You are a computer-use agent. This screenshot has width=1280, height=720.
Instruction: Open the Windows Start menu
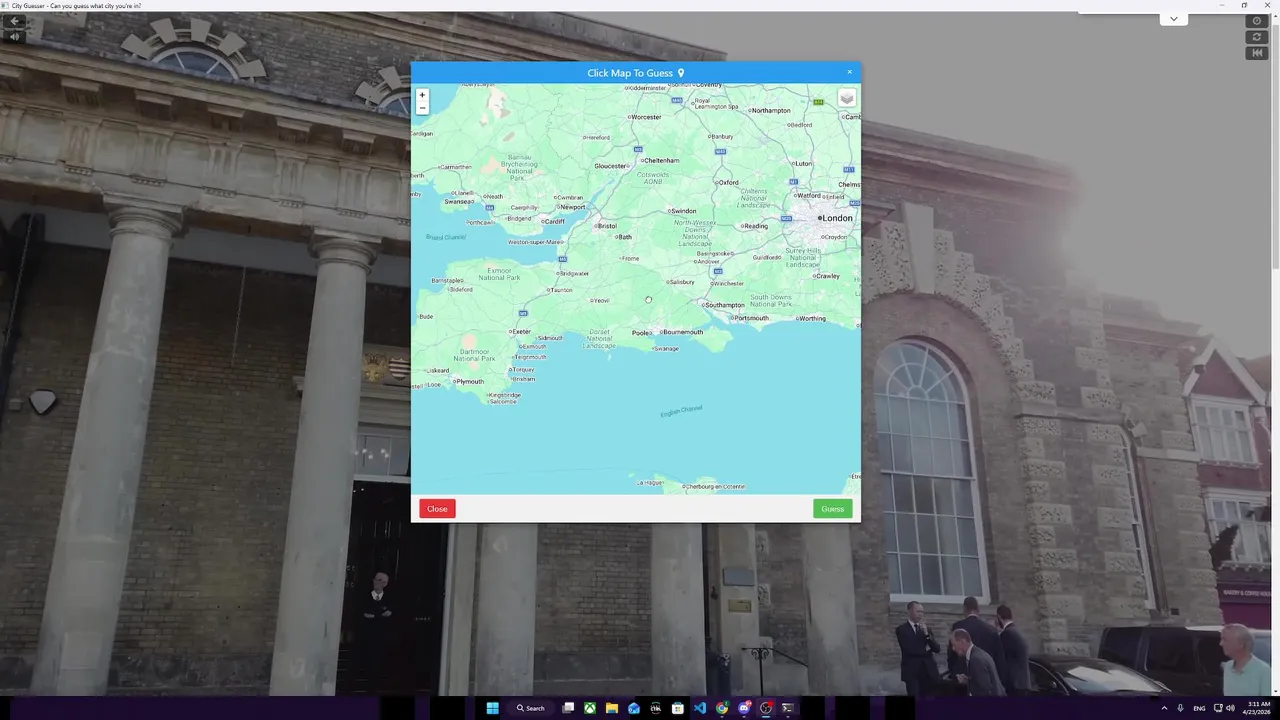[x=492, y=708]
